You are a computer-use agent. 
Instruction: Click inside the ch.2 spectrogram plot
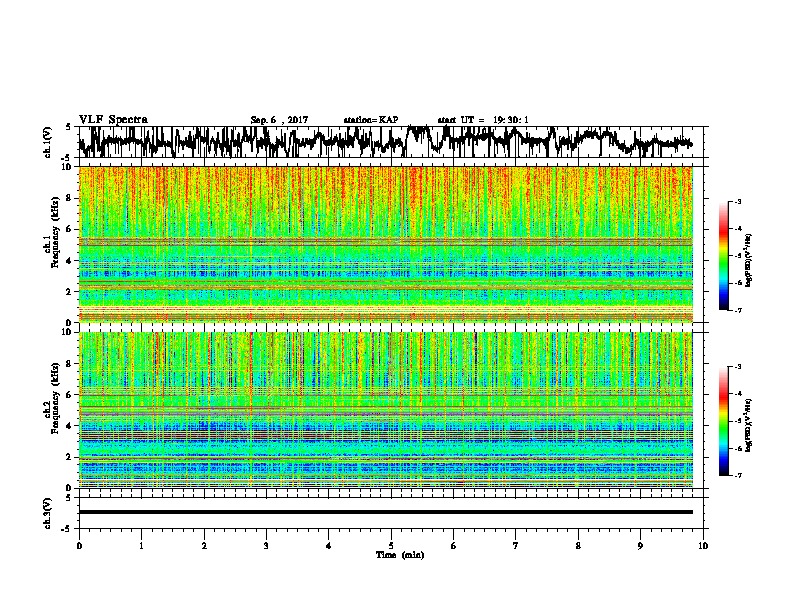coord(386,410)
